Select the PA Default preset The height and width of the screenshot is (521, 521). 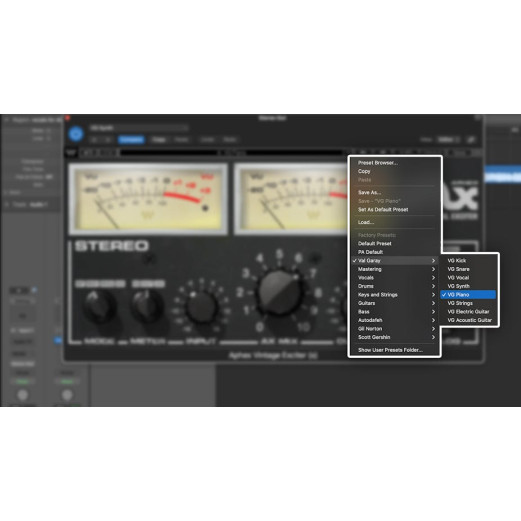click(x=370, y=252)
